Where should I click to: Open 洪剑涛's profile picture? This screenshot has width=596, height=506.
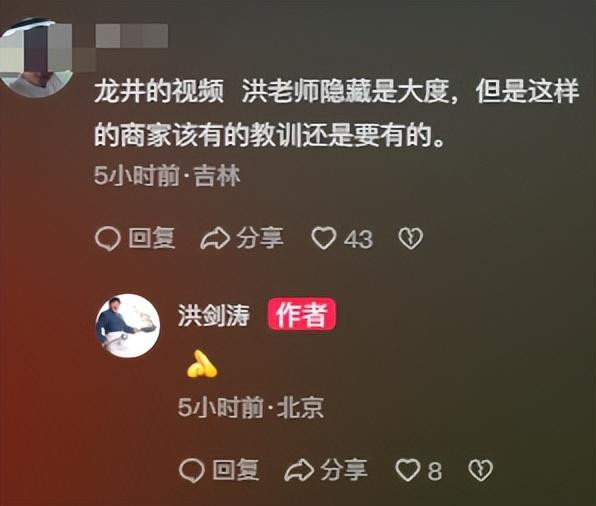tap(127, 325)
